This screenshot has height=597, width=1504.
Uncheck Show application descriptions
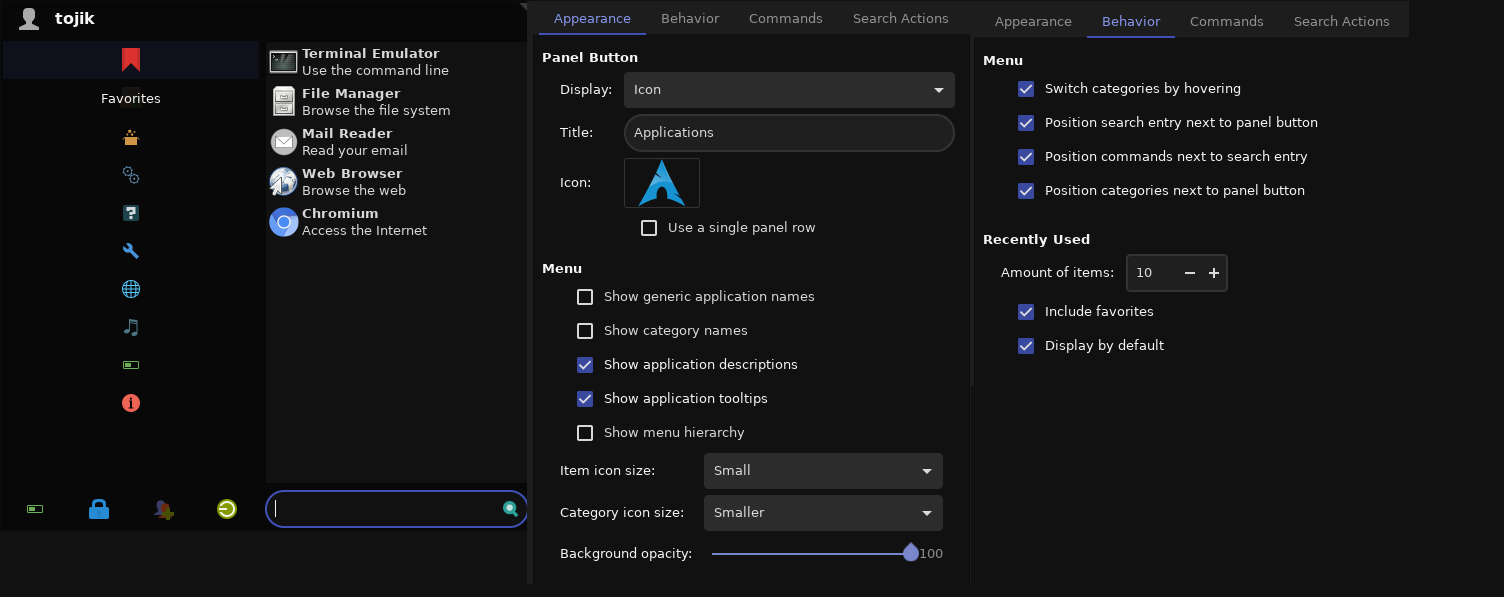(585, 365)
